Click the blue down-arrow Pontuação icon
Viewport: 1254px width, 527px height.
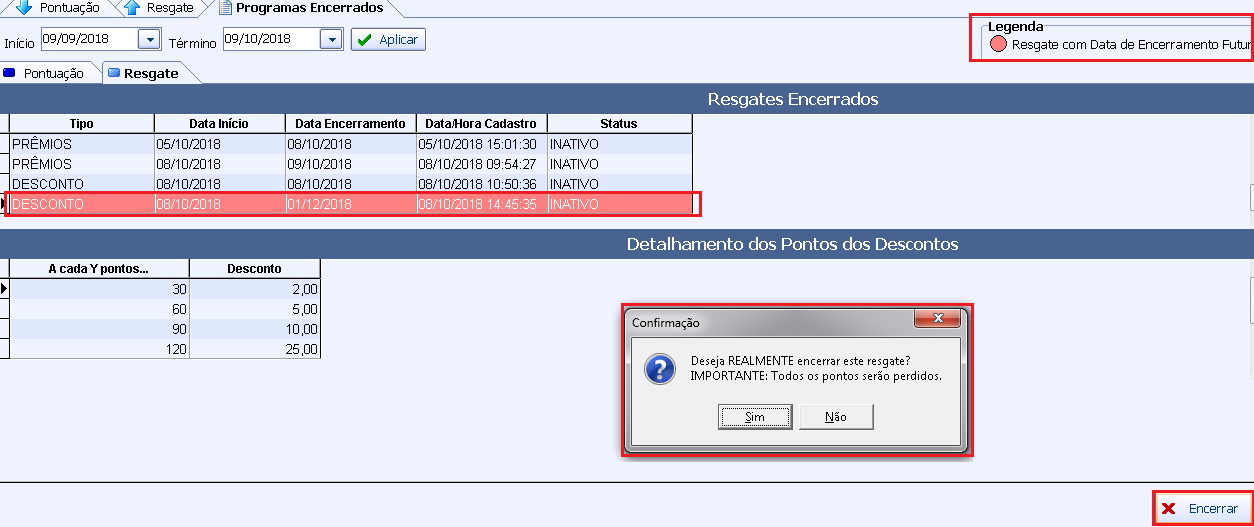tap(25, 7)
